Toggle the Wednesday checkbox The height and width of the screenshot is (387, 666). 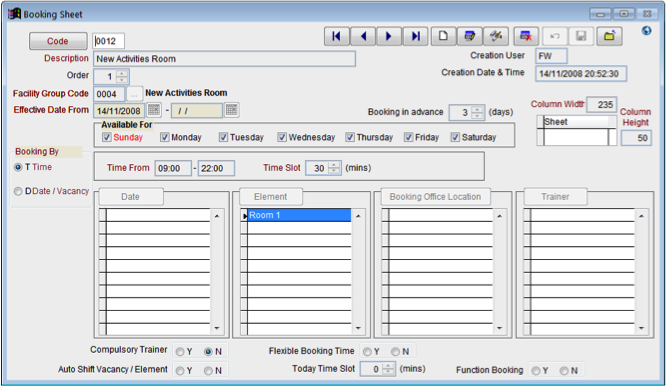click(x=282, y=137)
